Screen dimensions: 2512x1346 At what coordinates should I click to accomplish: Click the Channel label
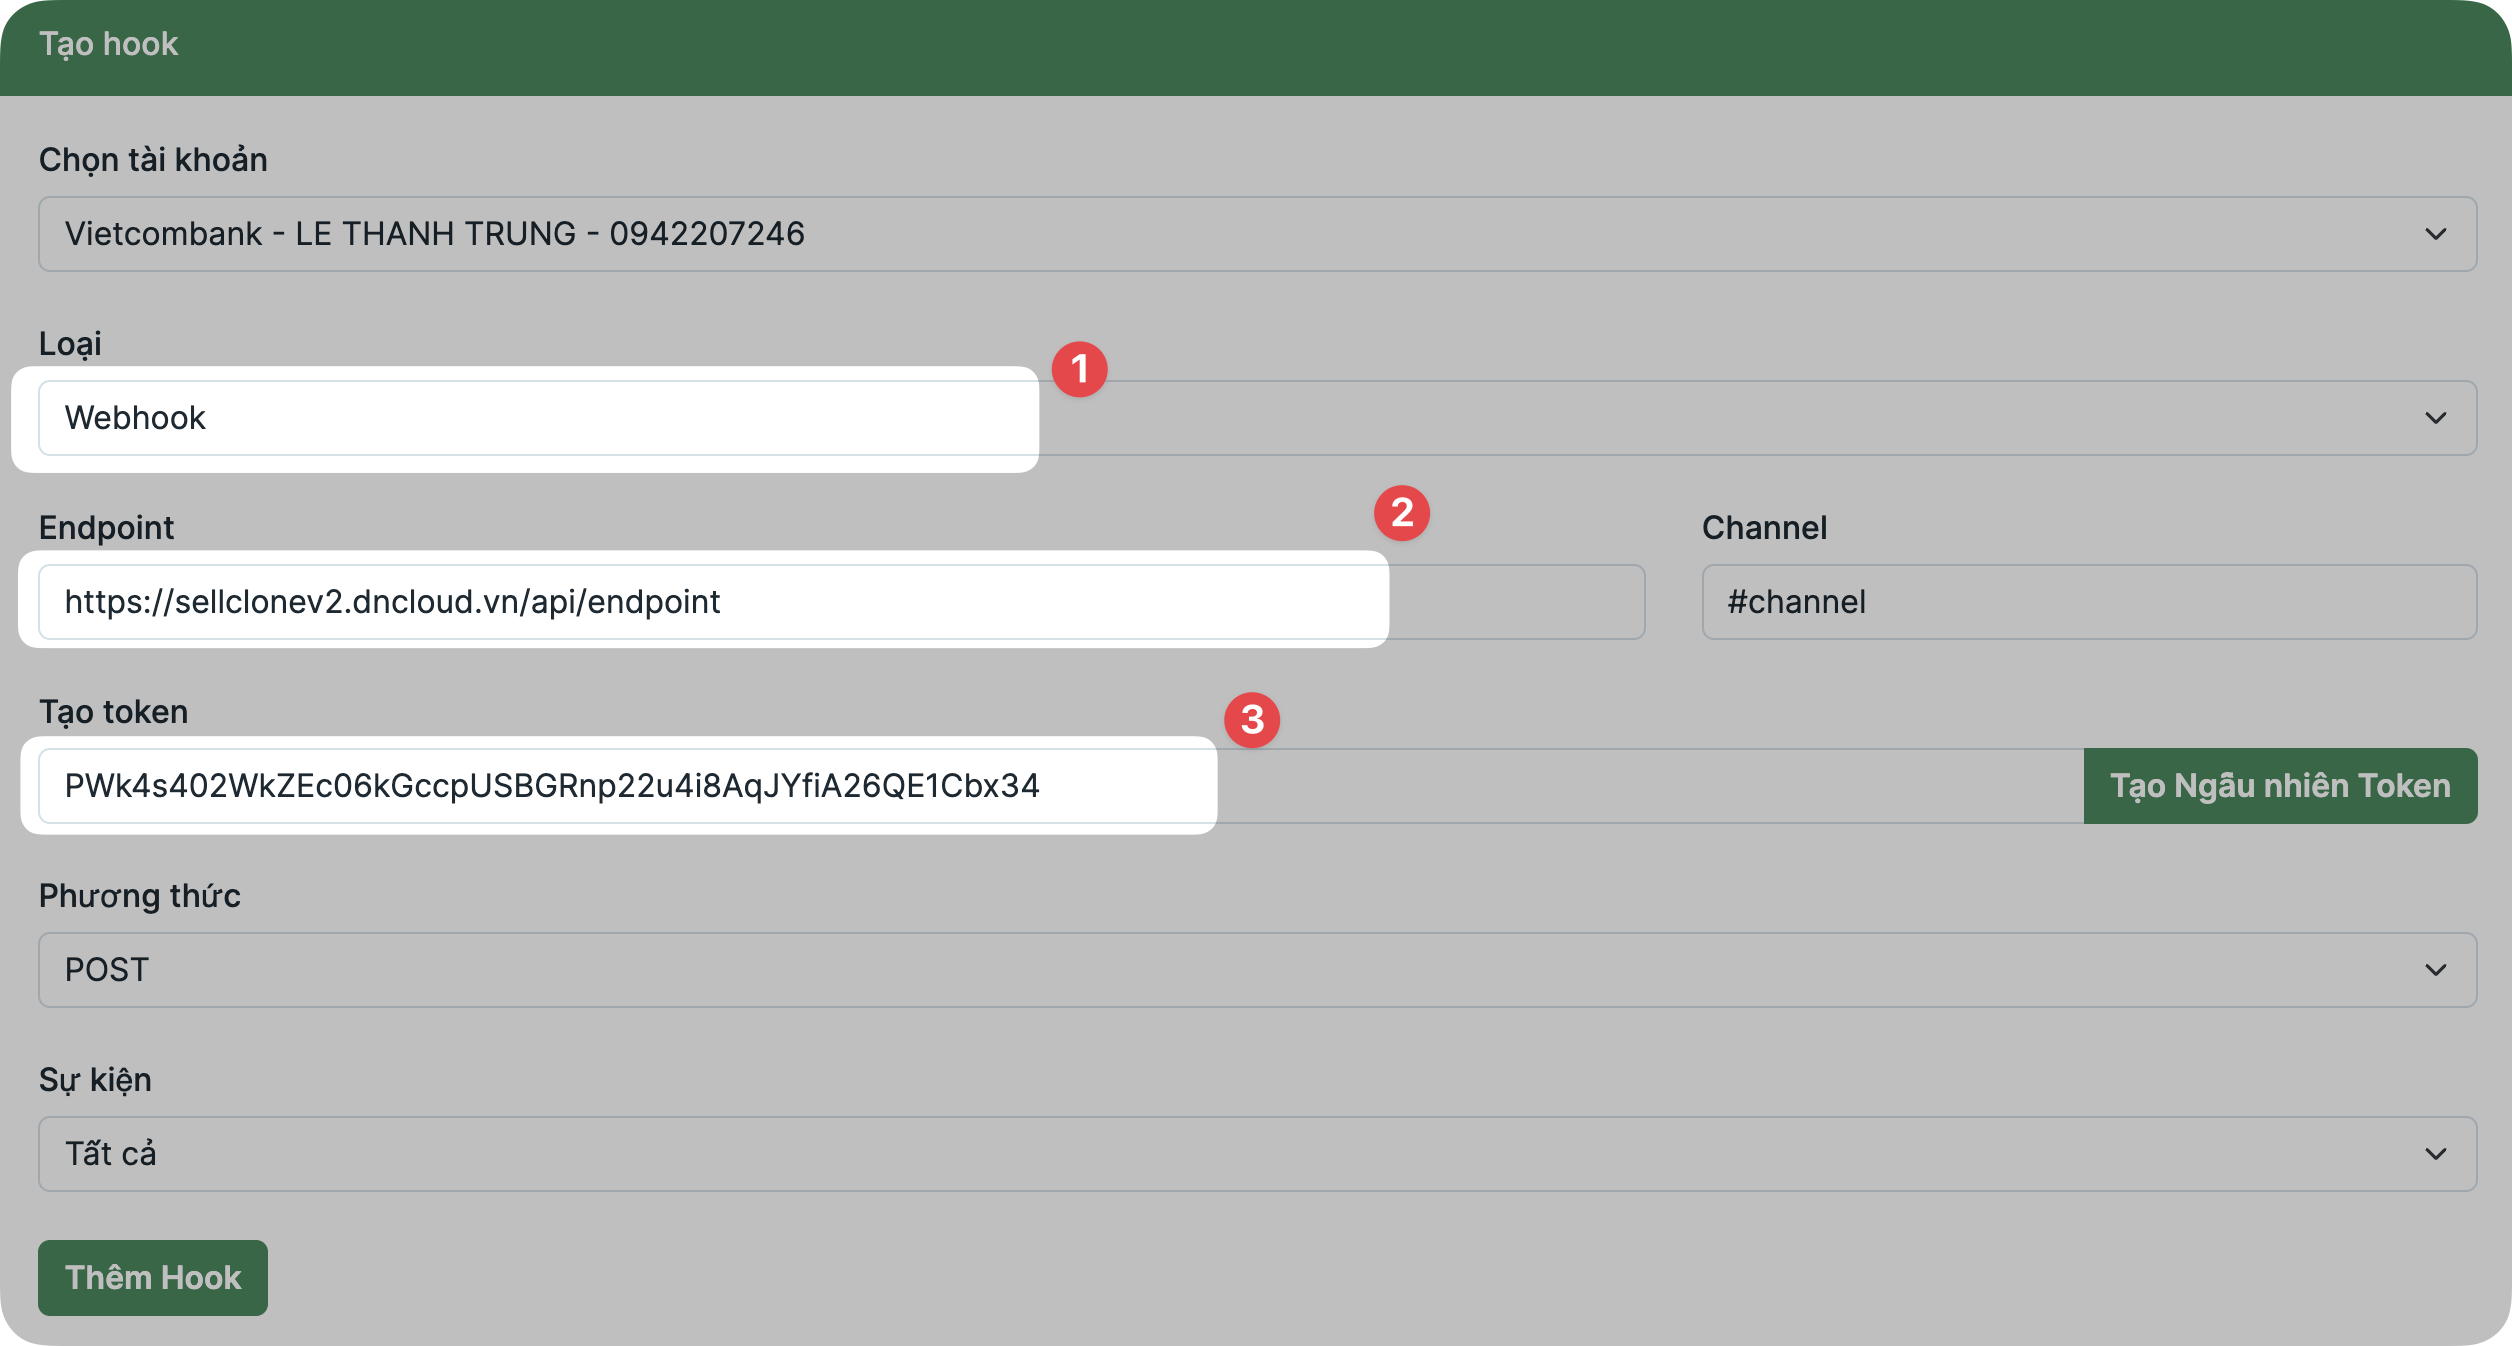[x=1764, y=528]
